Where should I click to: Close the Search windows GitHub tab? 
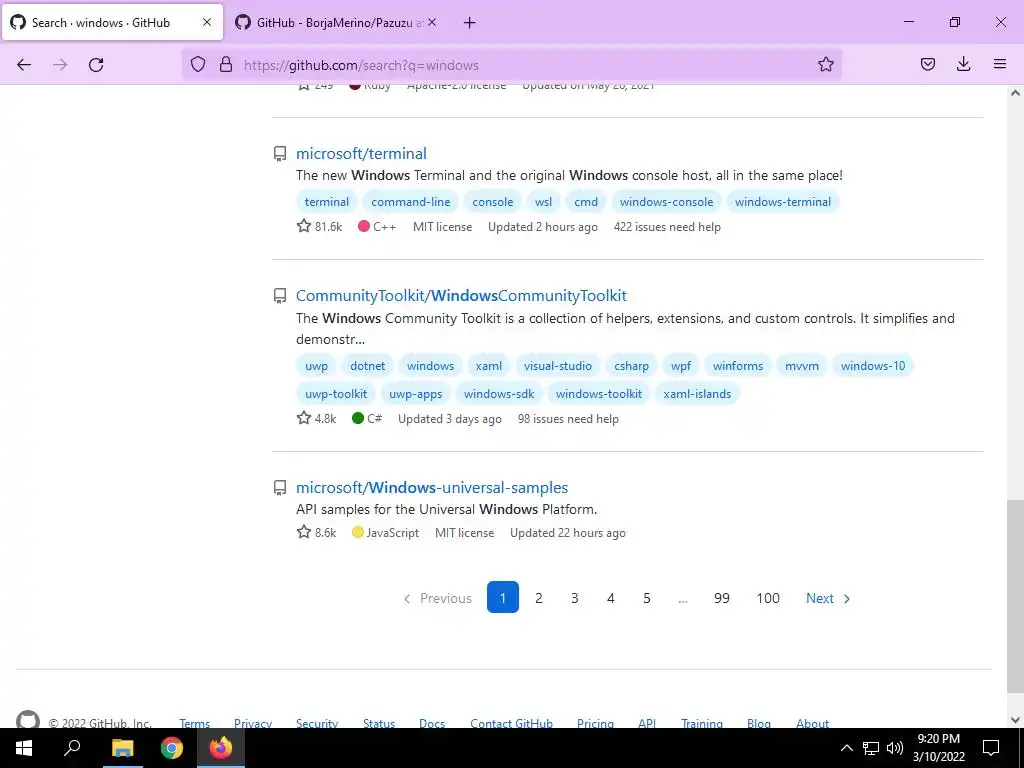point(207,22)
